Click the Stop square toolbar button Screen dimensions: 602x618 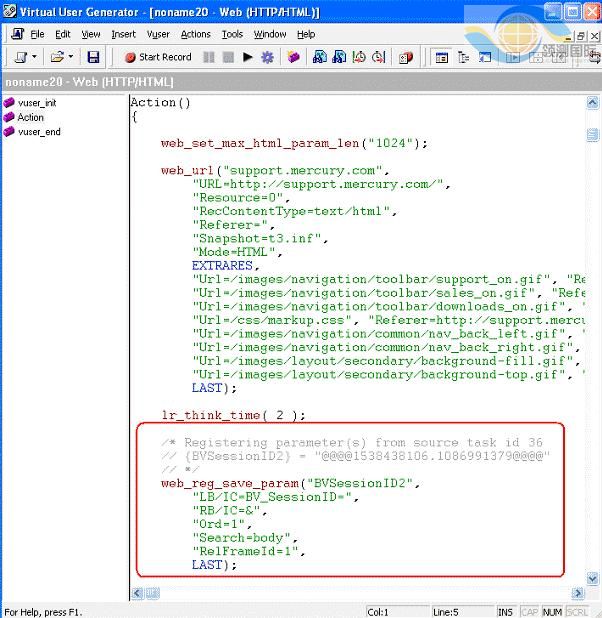point(228,58)
